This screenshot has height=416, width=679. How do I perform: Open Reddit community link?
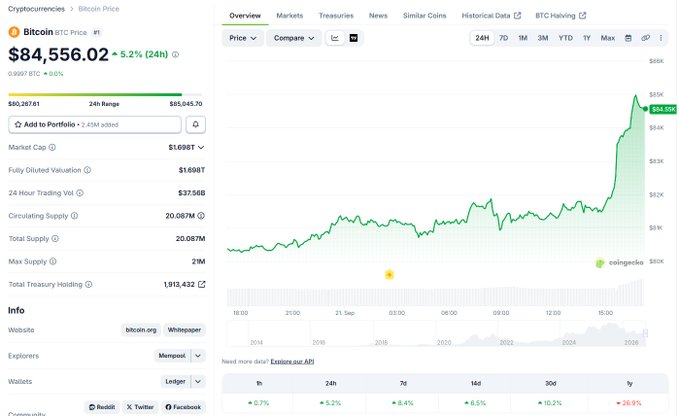pyautogui.click(x=102, y=407)
